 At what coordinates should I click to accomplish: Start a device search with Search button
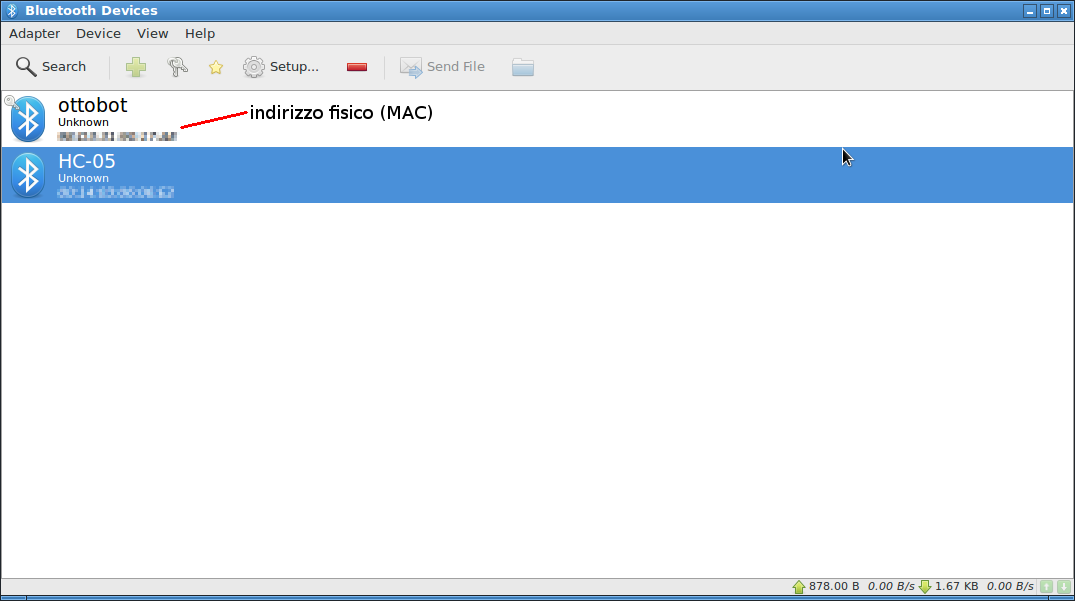[x=51, y=66]
